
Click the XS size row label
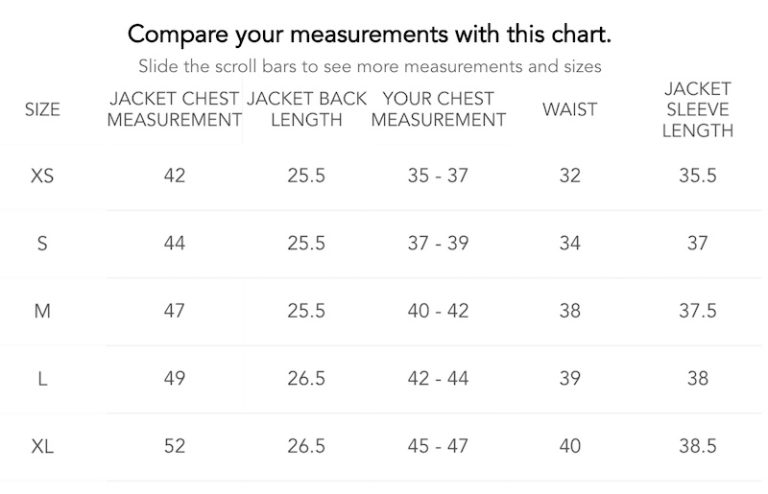point(42,176)
